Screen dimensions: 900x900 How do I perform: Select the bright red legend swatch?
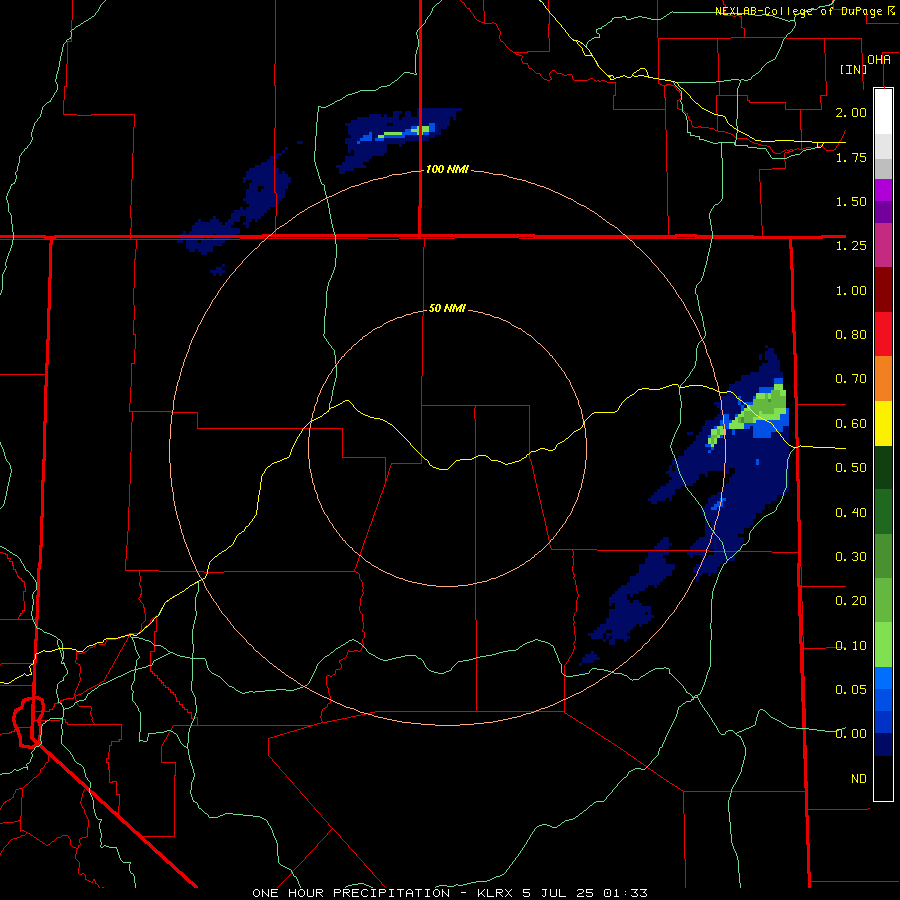pyautogui.click(x=883, y=334)
